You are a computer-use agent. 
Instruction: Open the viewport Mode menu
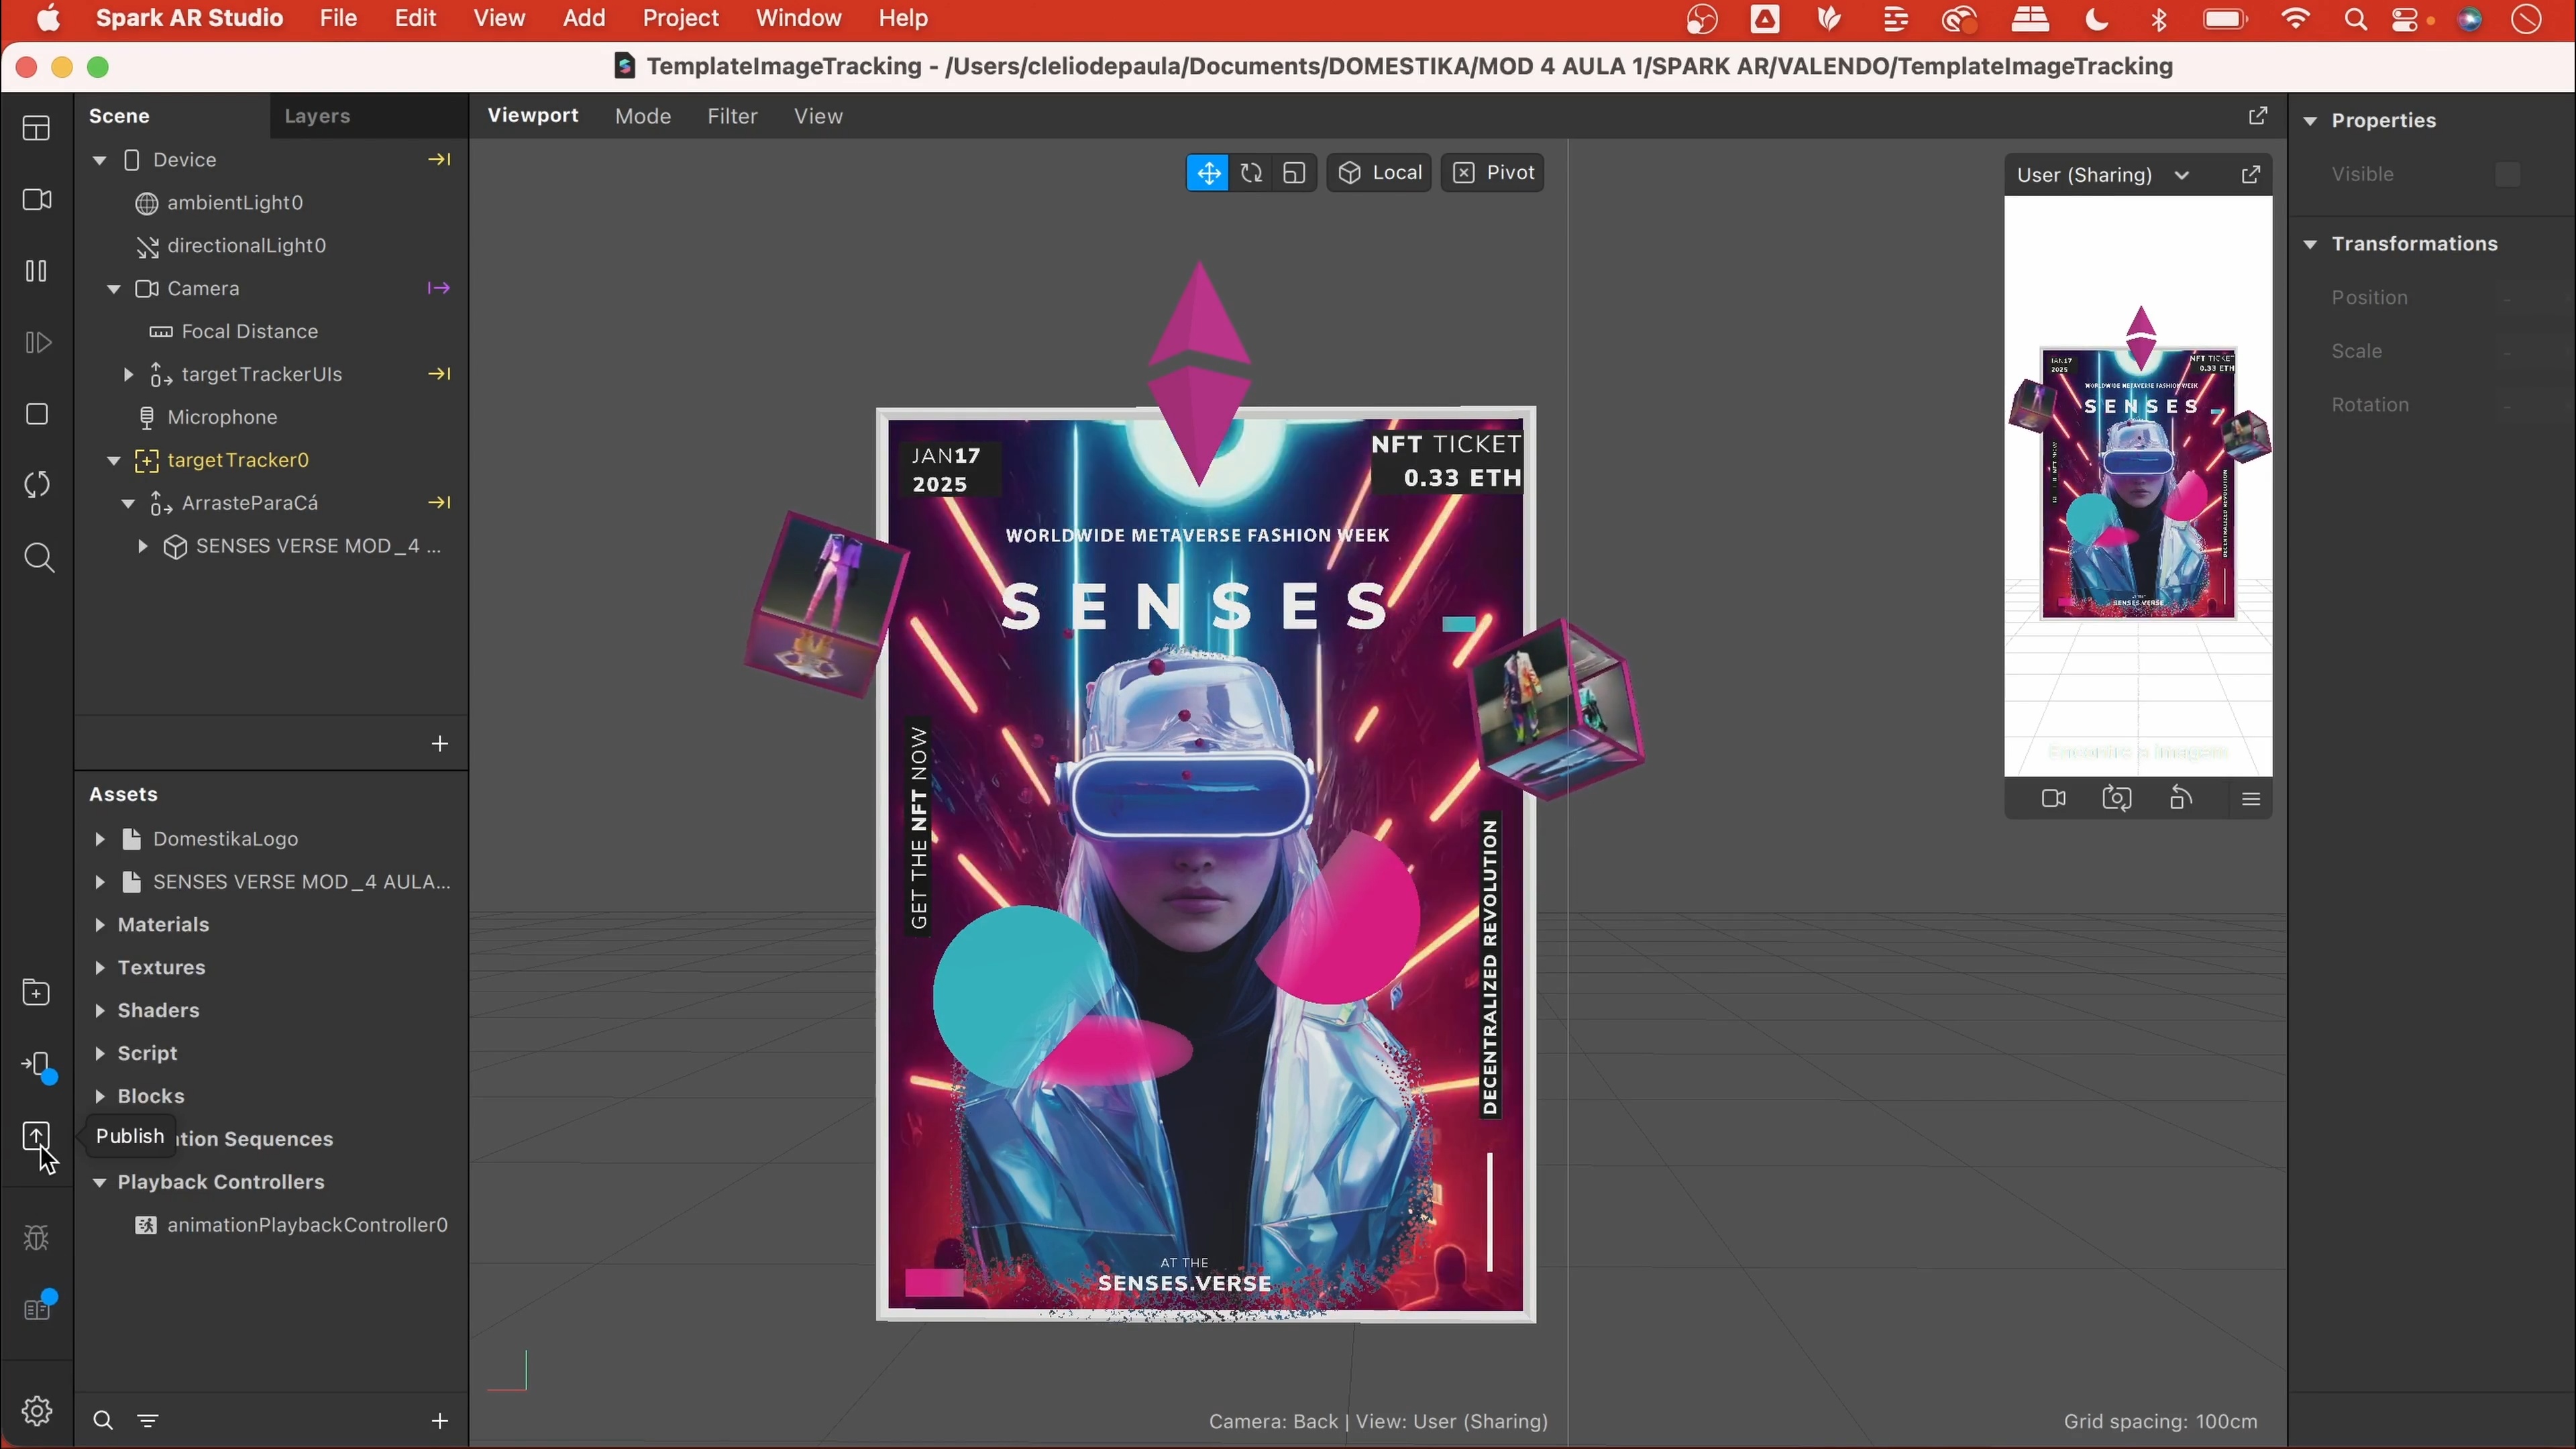[643, 116]
